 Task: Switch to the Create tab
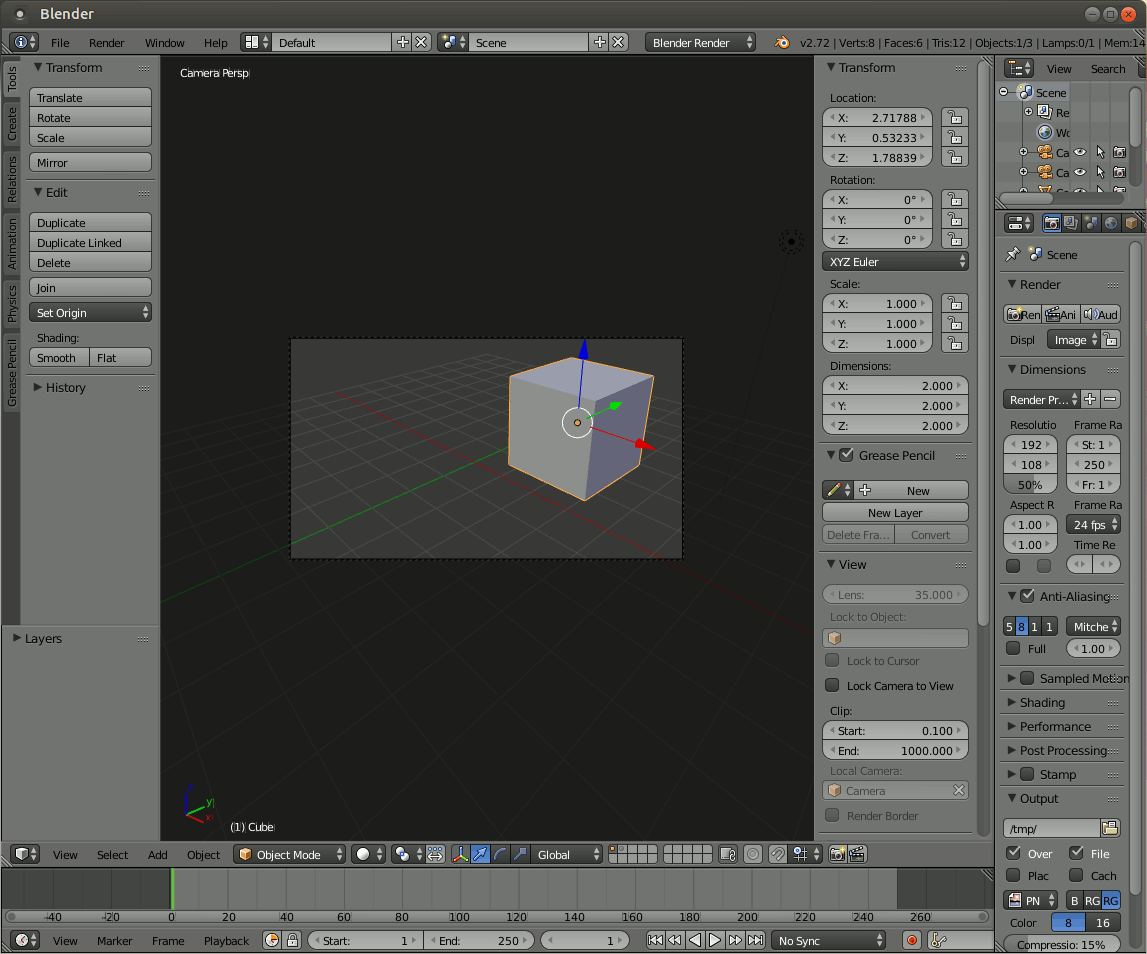[x=12, y=124]
